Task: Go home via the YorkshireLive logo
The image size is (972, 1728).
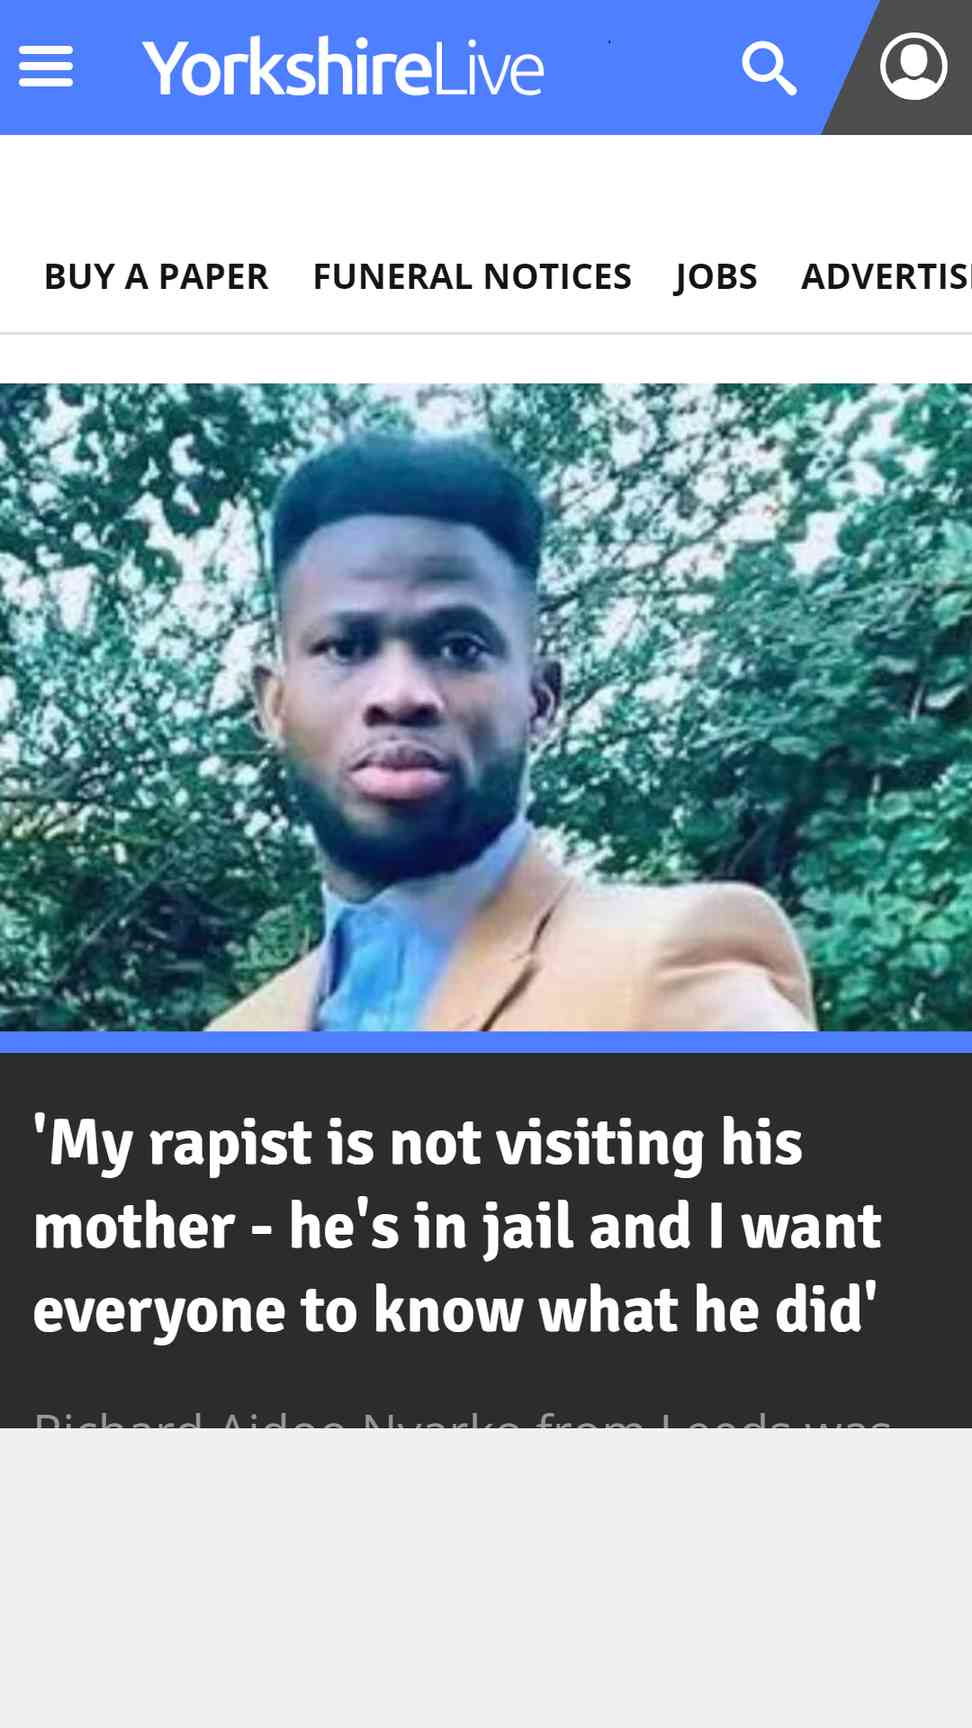Action: pyautogui.click(x=343, y=68)
